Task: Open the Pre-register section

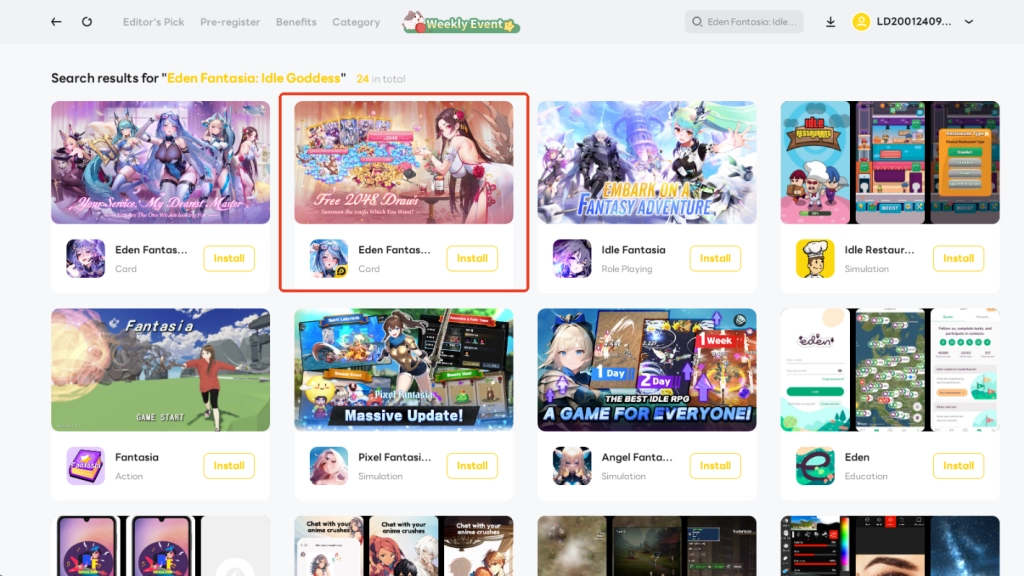Action: tap(229, 21)
